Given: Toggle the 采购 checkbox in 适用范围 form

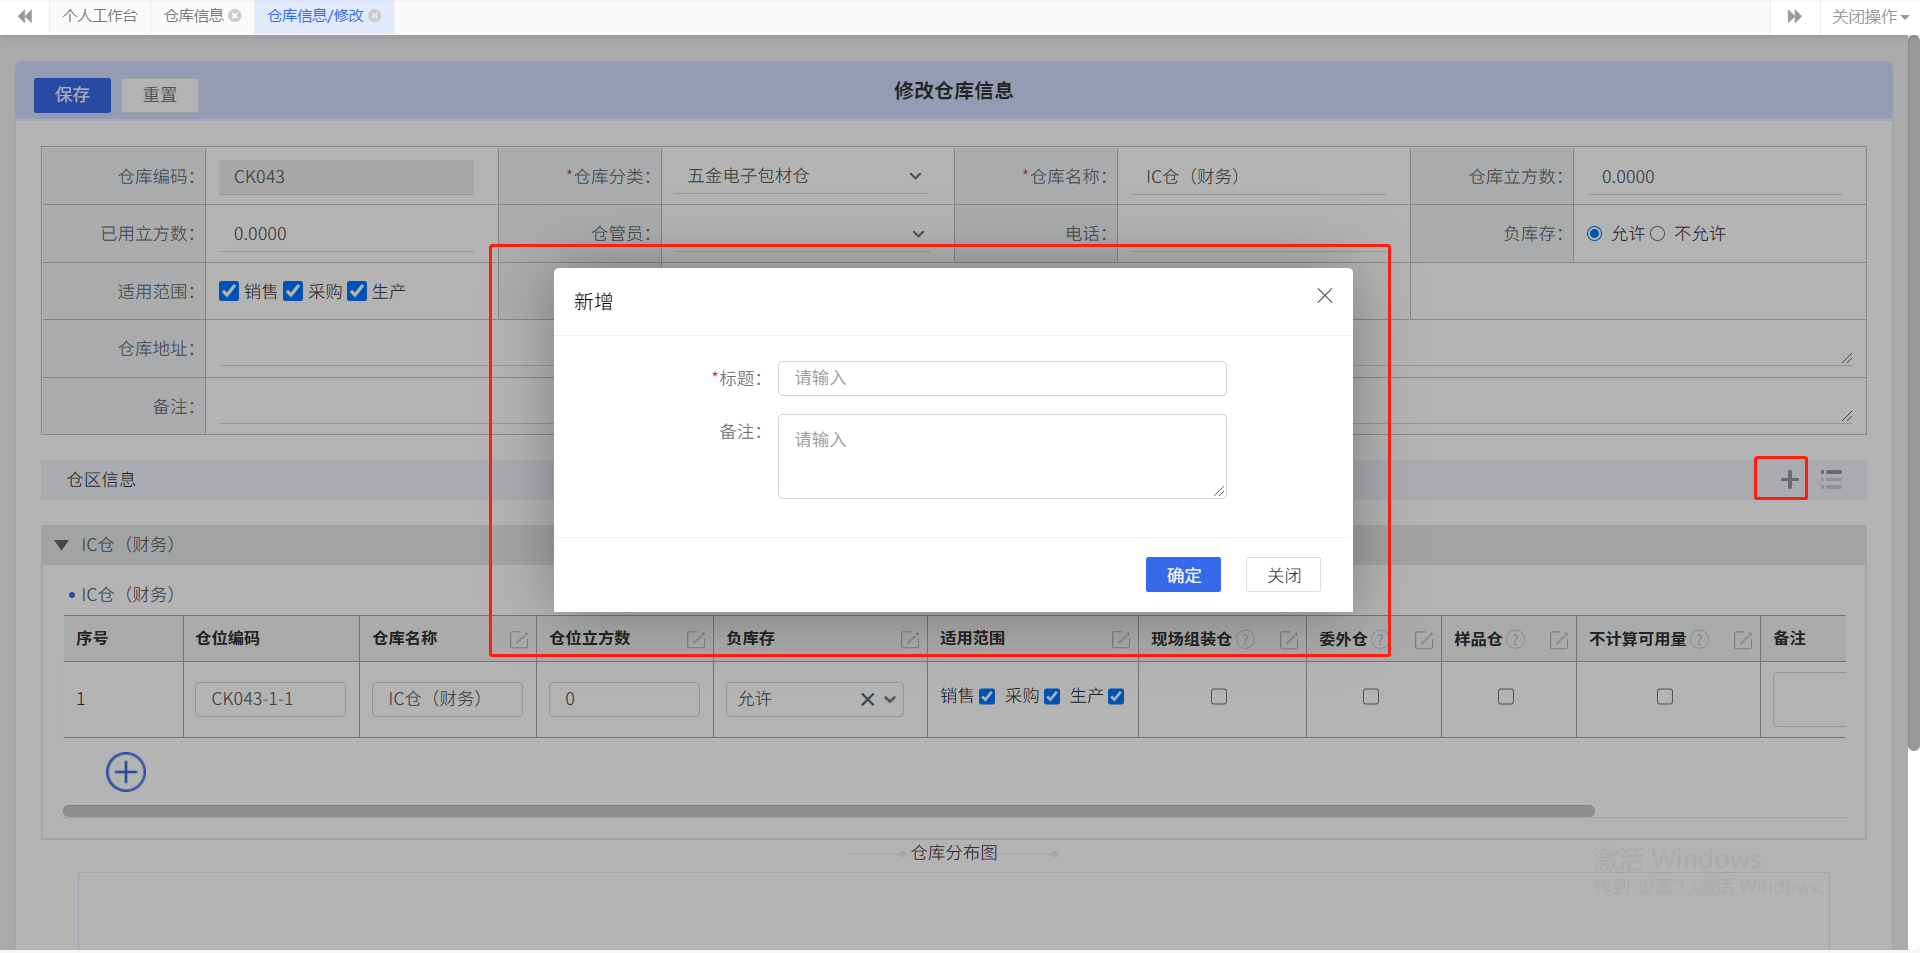Looking at the screenshot, I should 293,291.
